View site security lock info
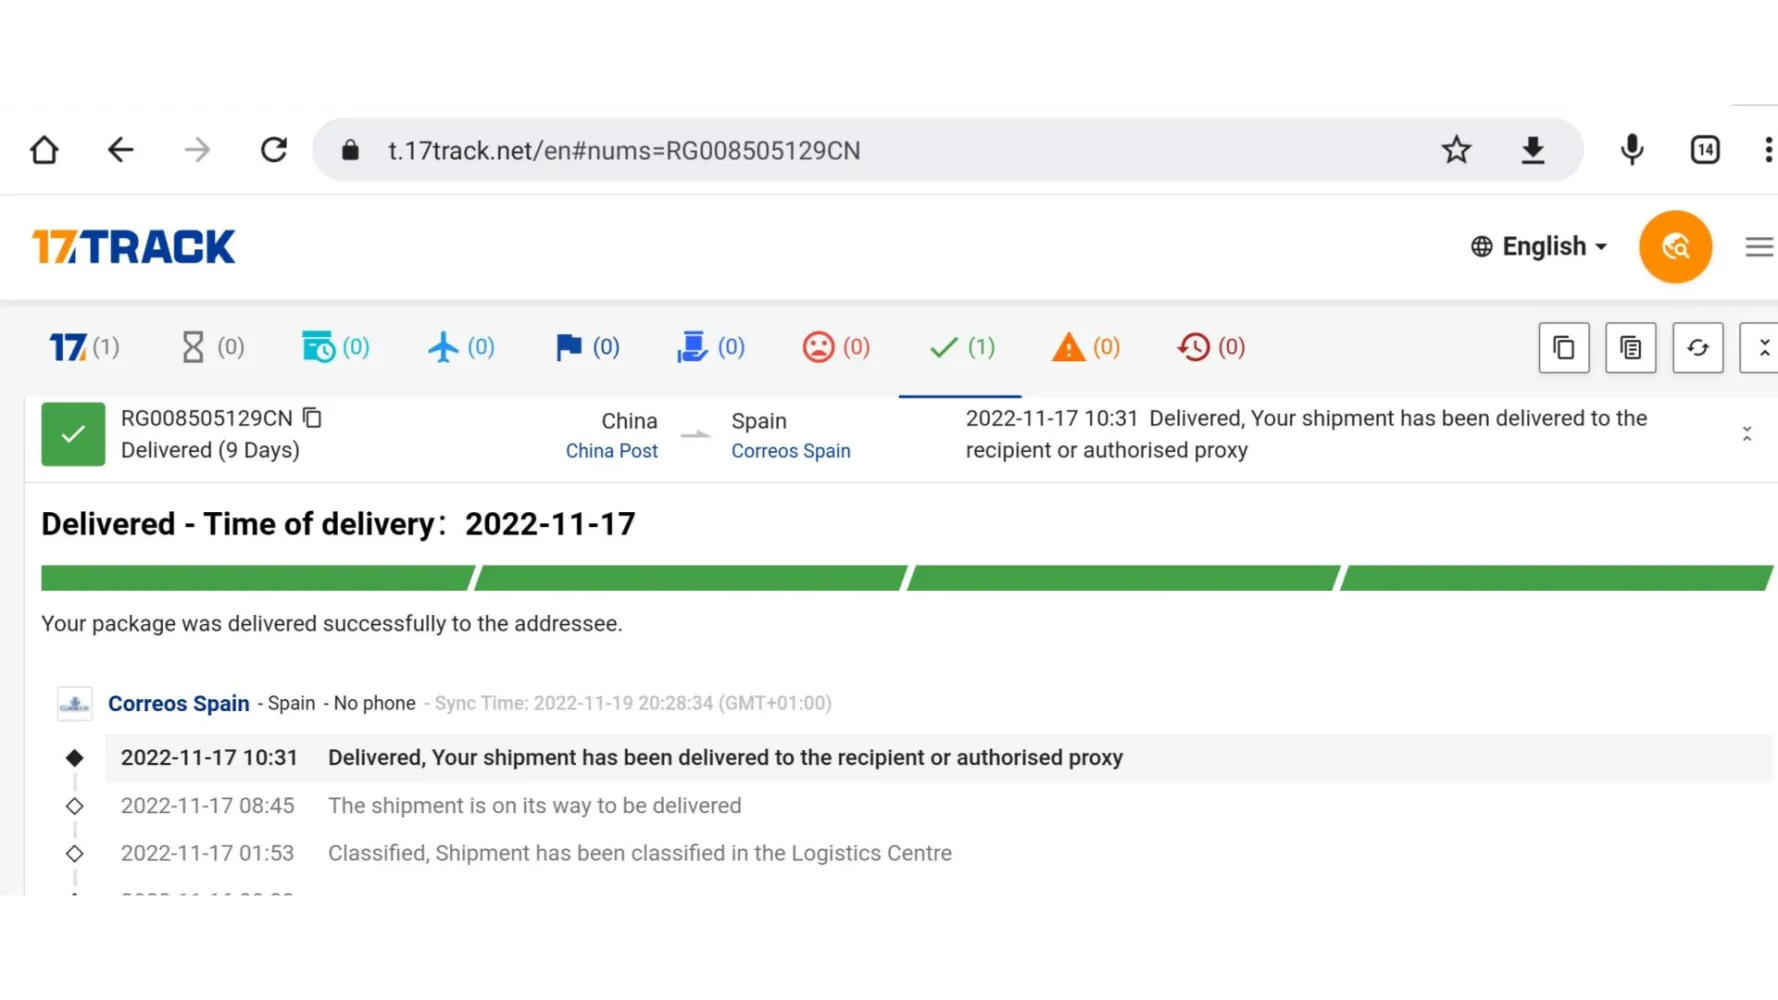Viewport: 1778px width, 1000px height. (350, 150)
